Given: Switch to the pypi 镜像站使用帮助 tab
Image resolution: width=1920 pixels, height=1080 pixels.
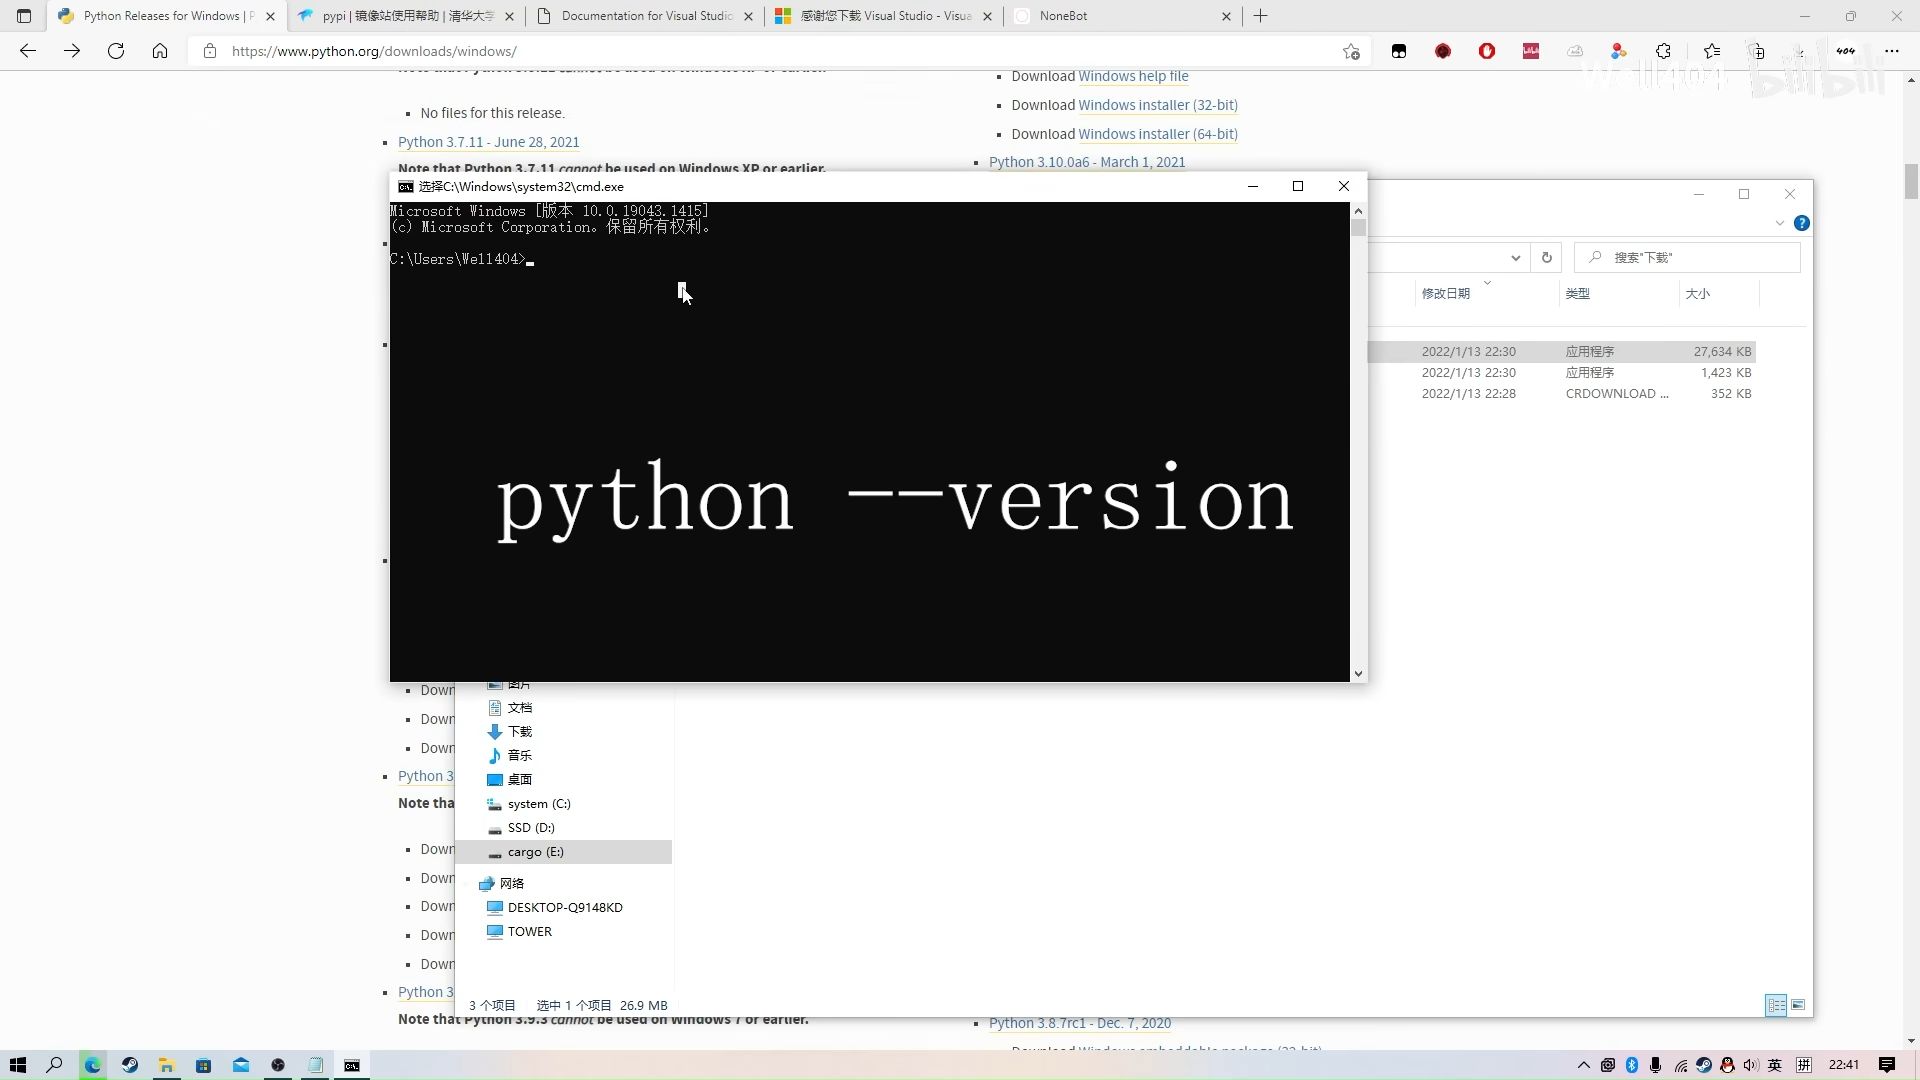Looking at the screenshot, I should (x=395, y=16).
